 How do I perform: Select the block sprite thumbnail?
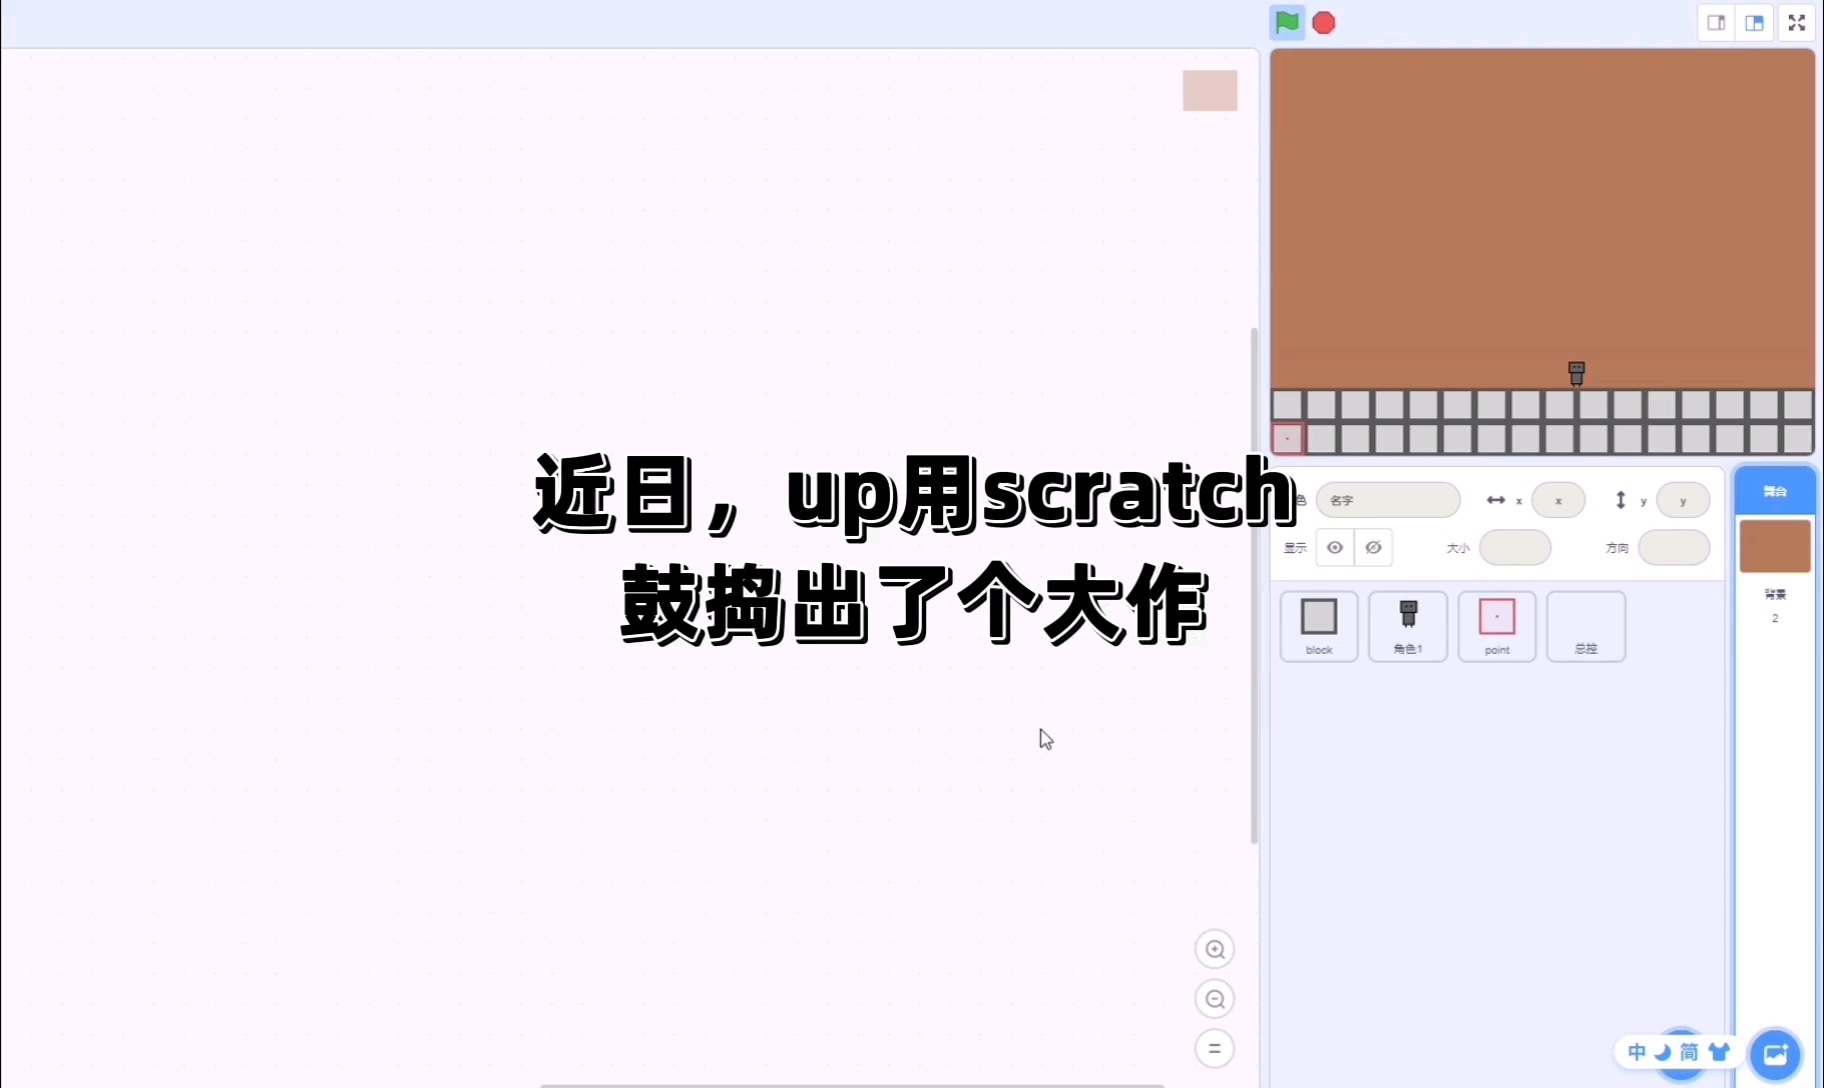pyautogui.click(x=1319, y=626)
